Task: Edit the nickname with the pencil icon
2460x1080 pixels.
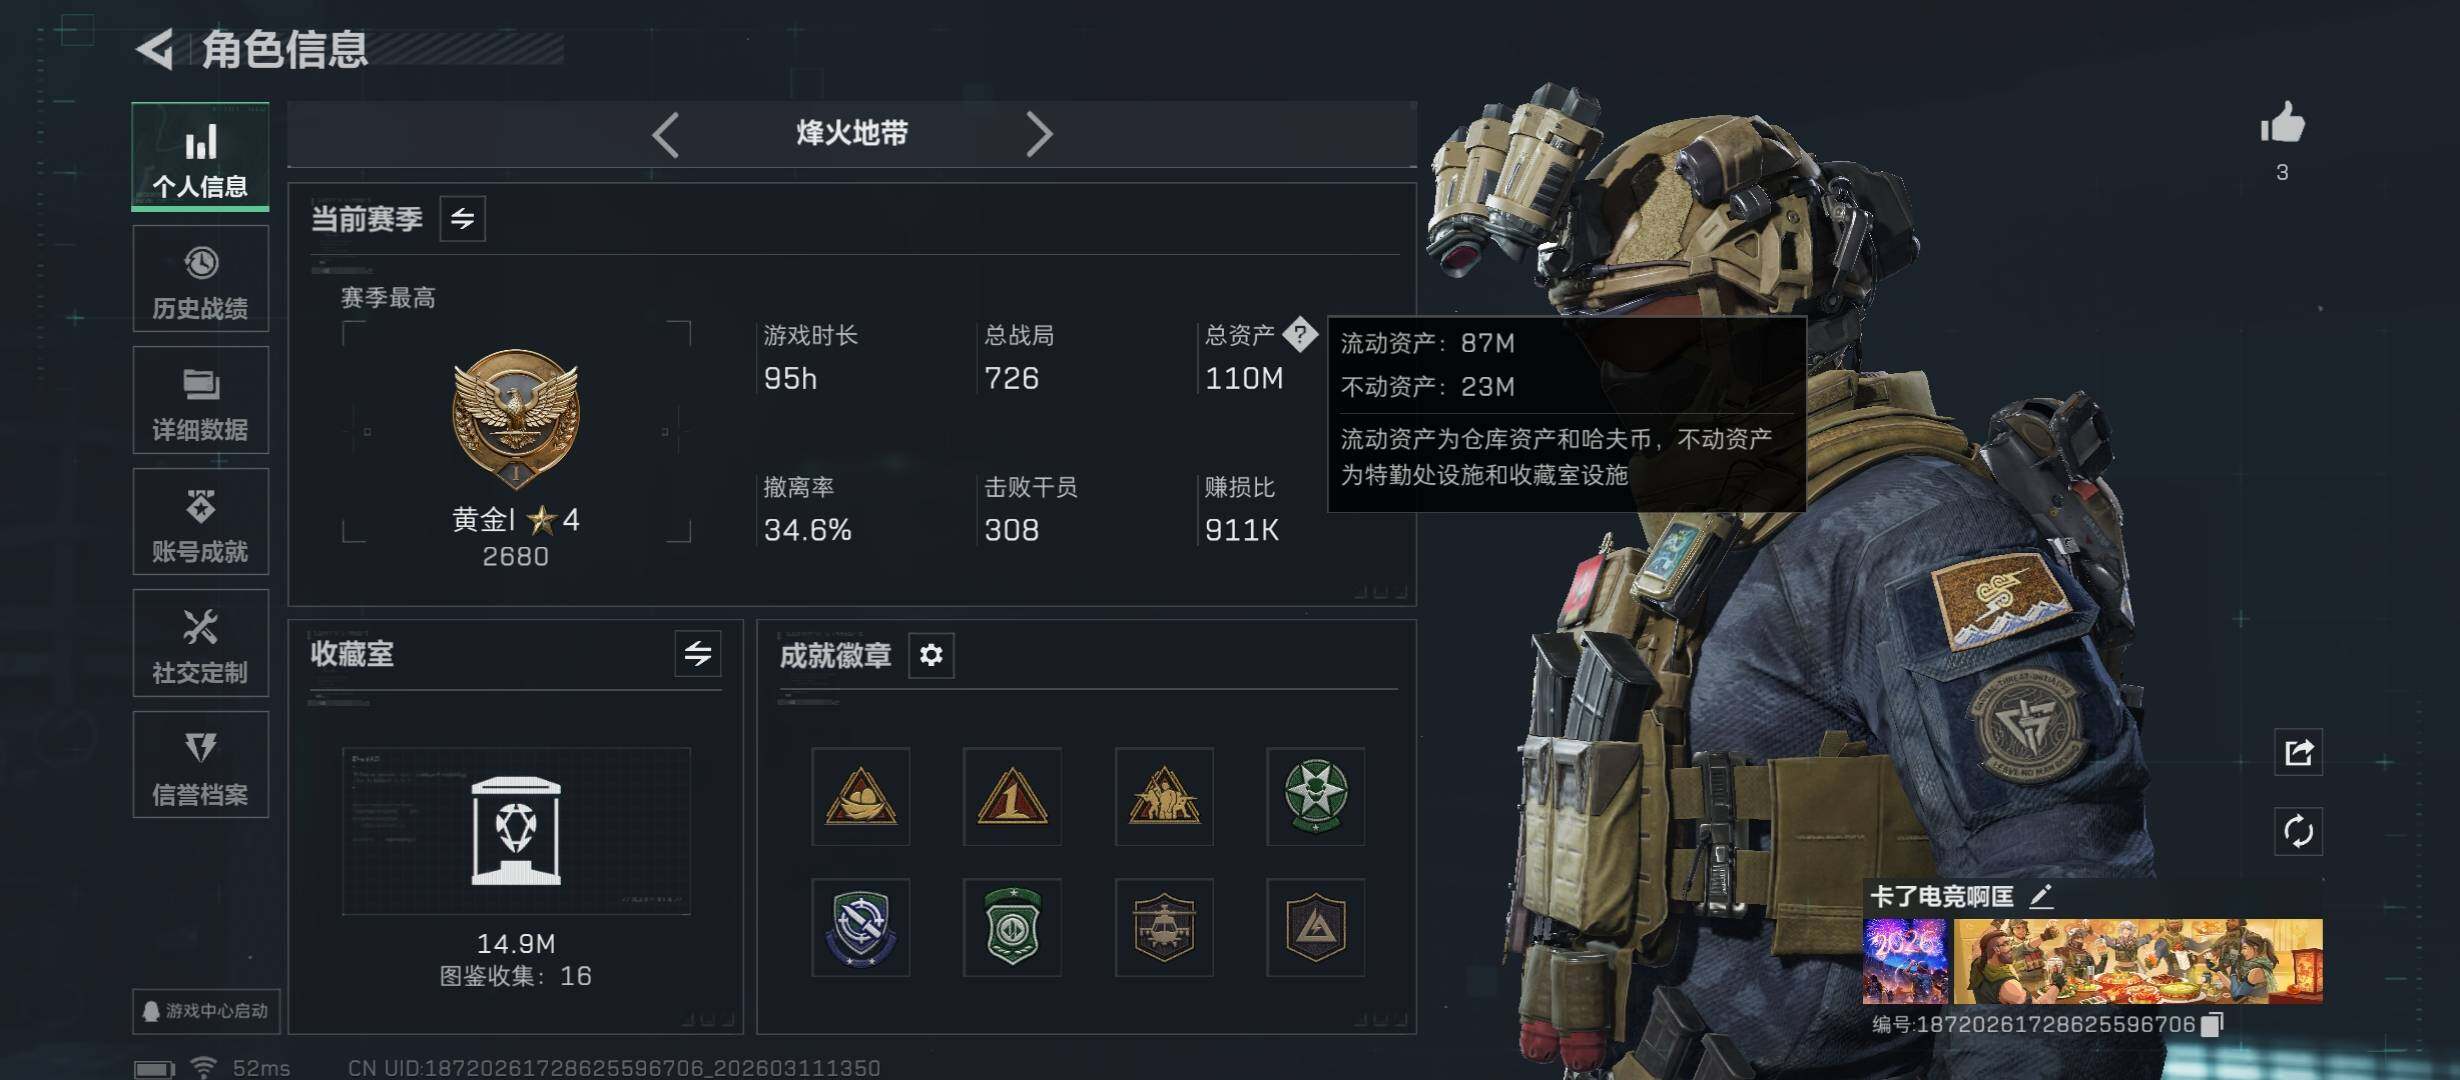Action: click(2041, 896)
